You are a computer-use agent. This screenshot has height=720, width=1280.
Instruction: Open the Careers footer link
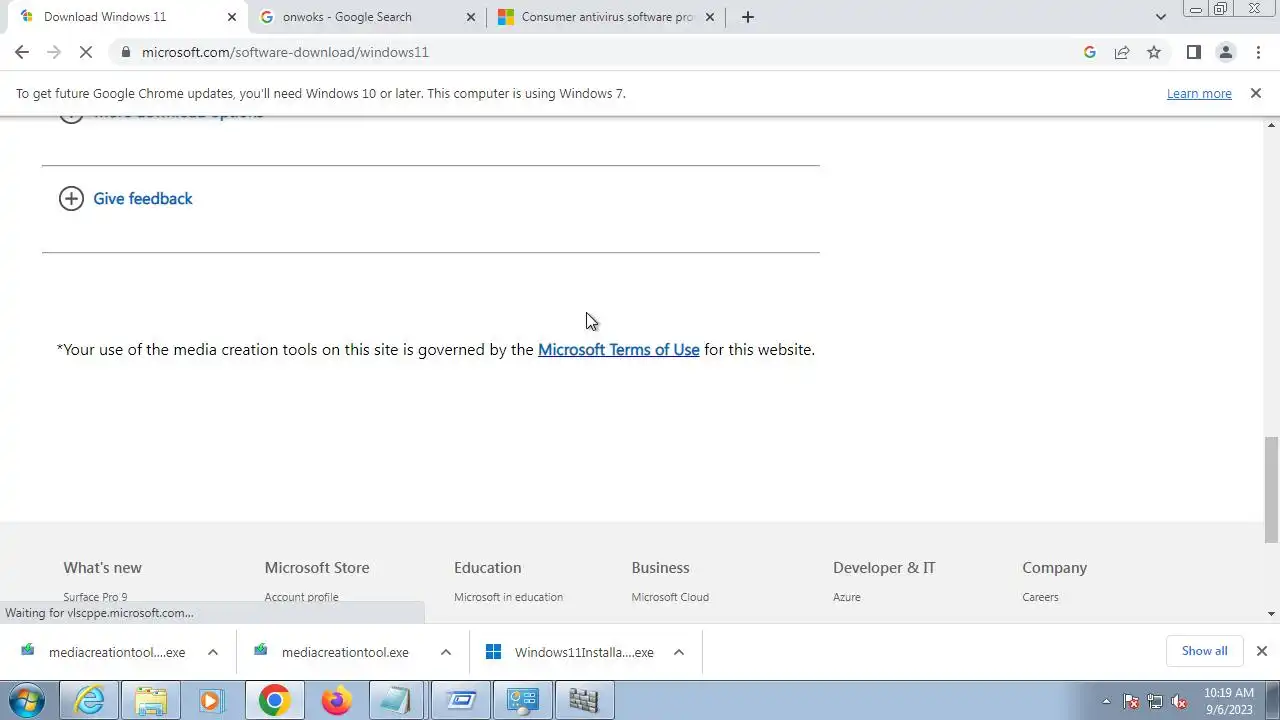click(x=1040, y=597)
